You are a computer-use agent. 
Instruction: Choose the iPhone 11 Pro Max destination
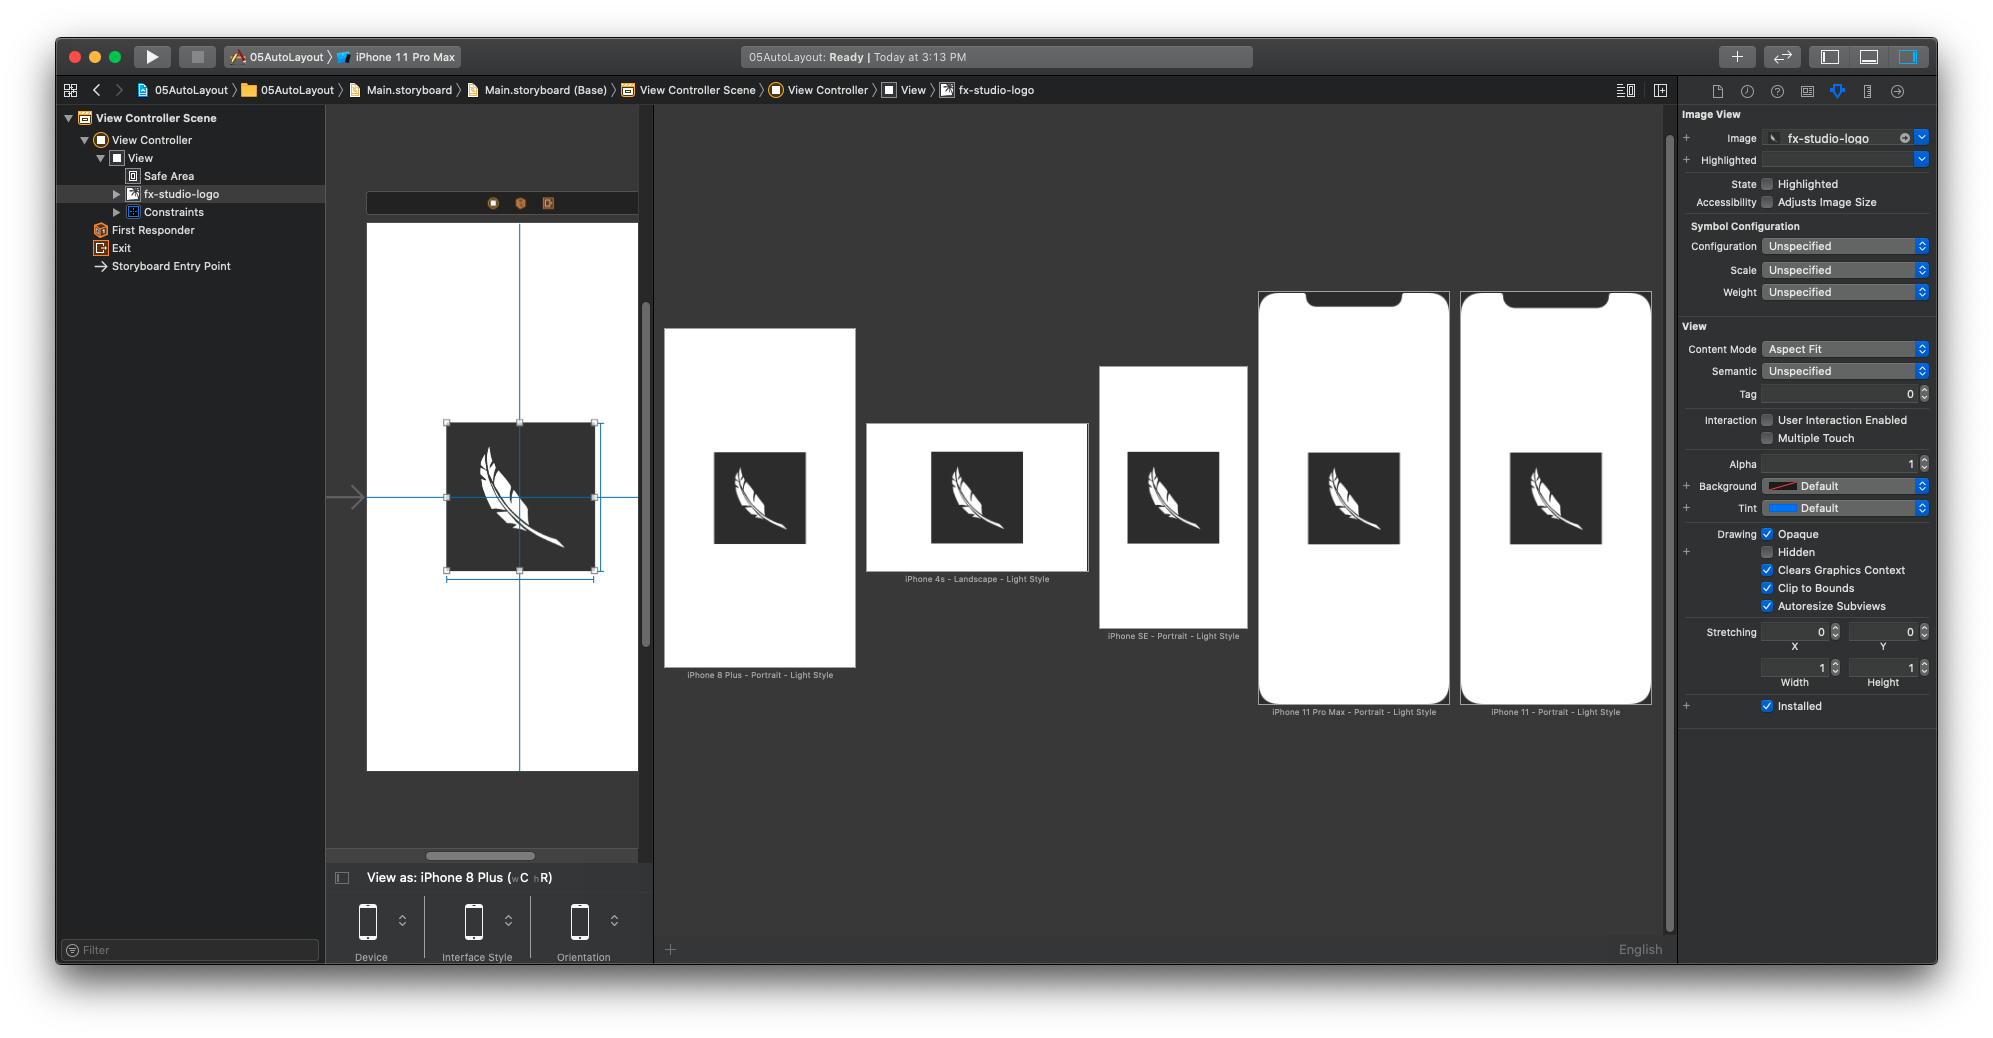(x=396, y=57)
